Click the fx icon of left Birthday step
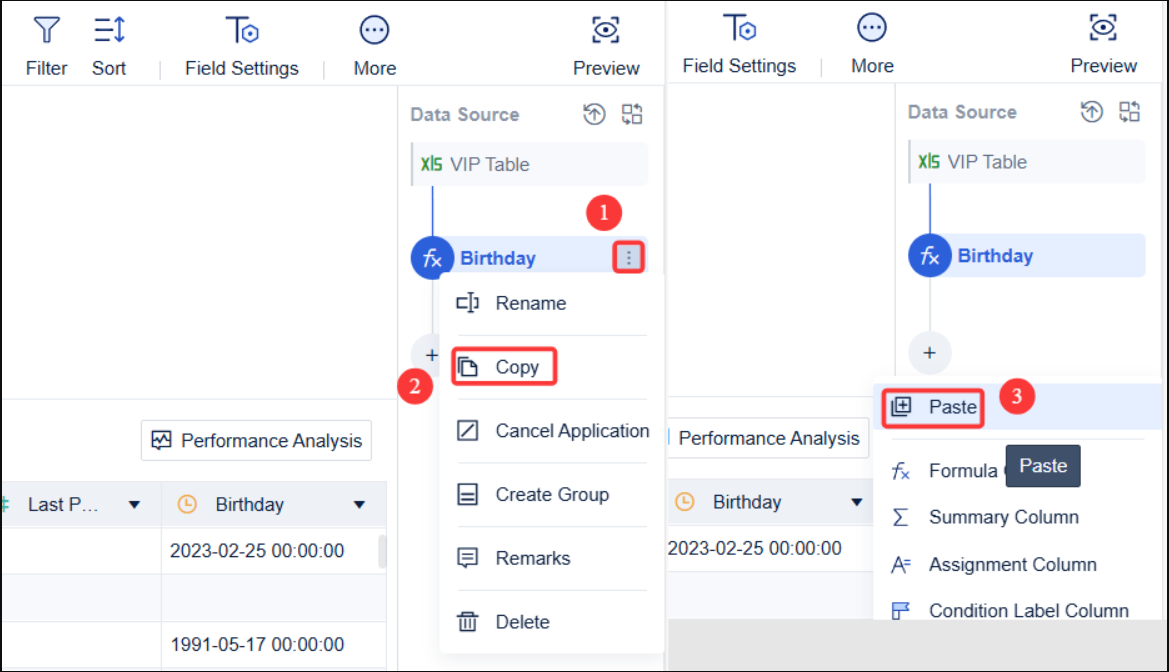The image size is (1169, 672). point(432,258)
